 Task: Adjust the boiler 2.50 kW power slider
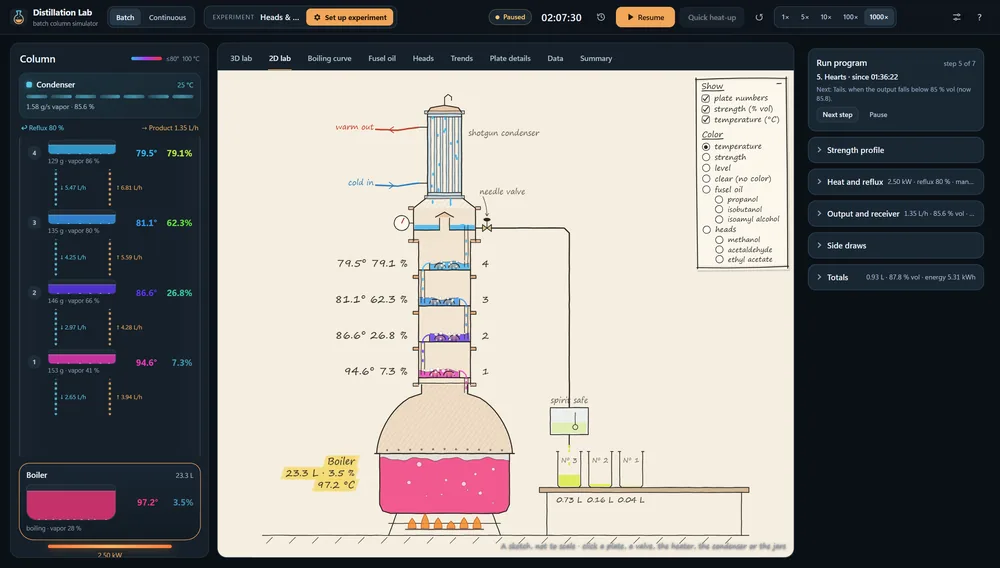pos(110,546)
